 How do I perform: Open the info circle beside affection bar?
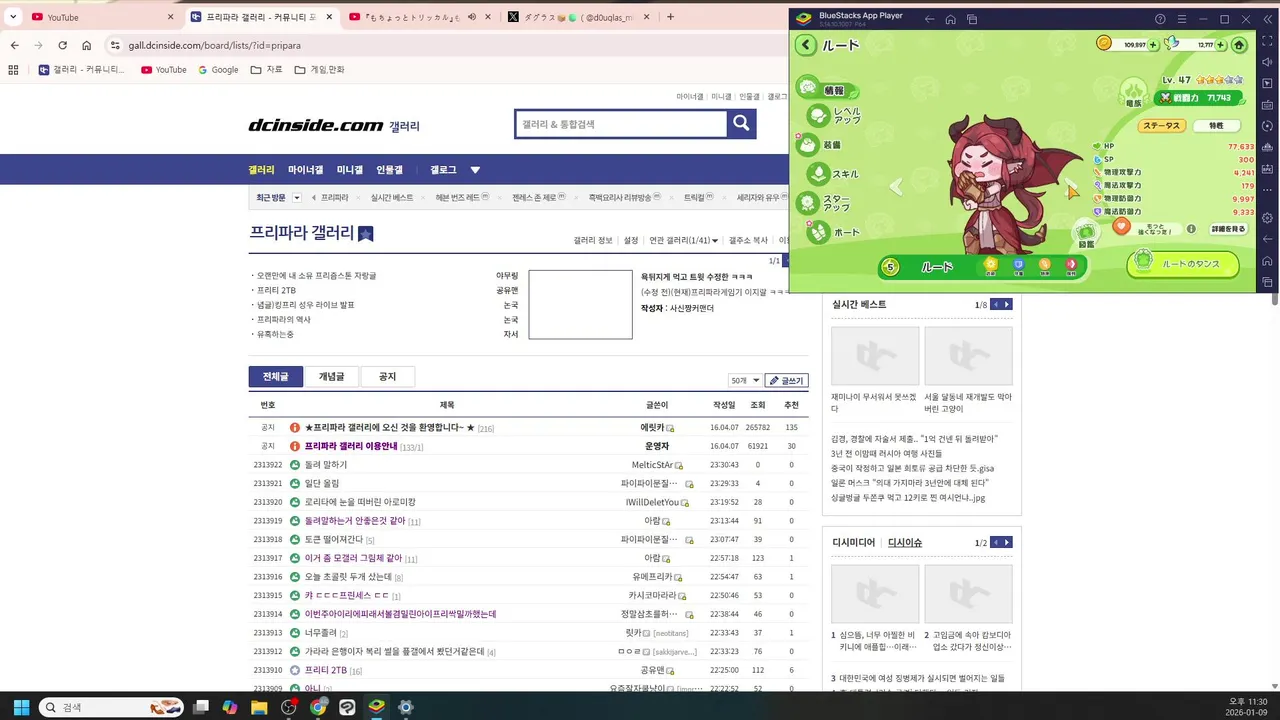point(1191,229)
